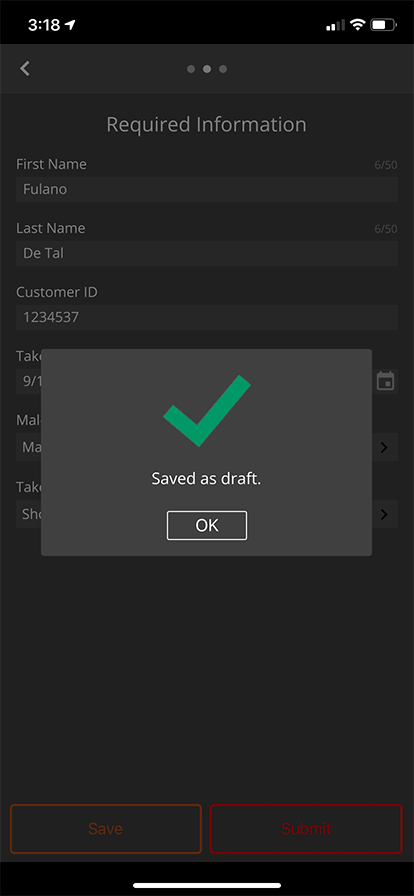Expand the chevron beside the Ma field

[x=384, y=447]
